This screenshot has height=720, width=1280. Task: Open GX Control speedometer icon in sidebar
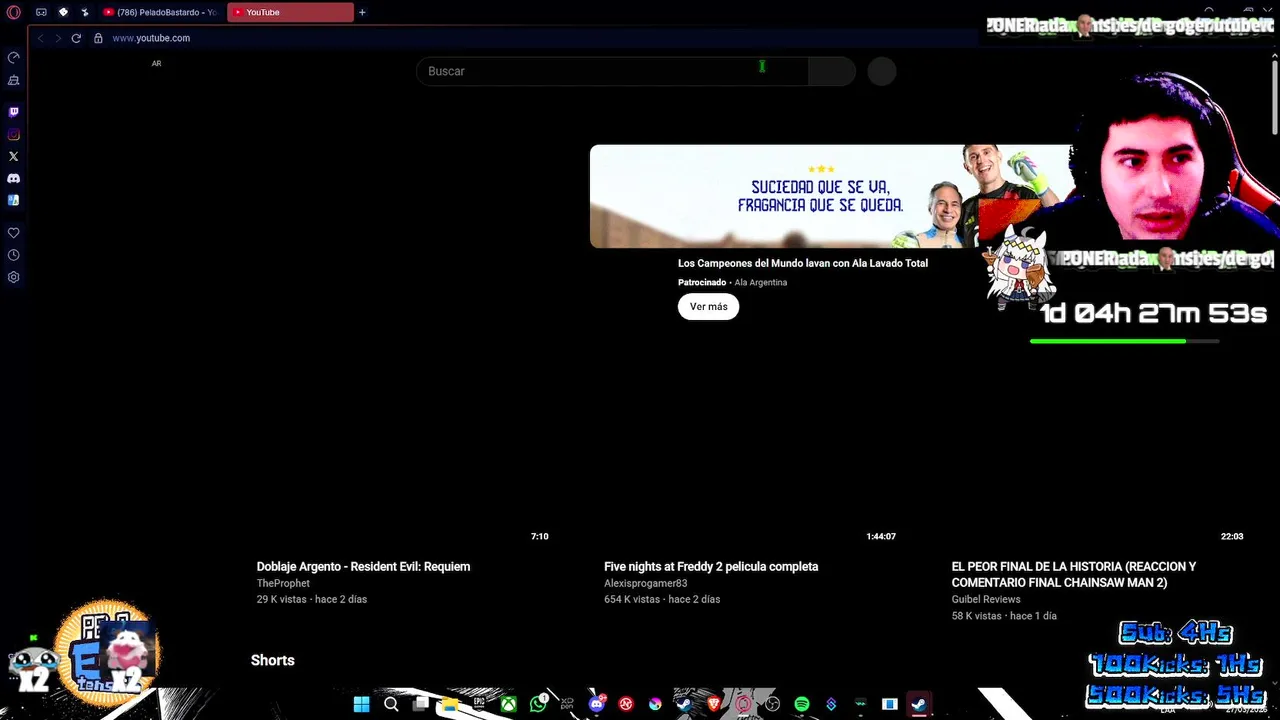coord(14,58)
